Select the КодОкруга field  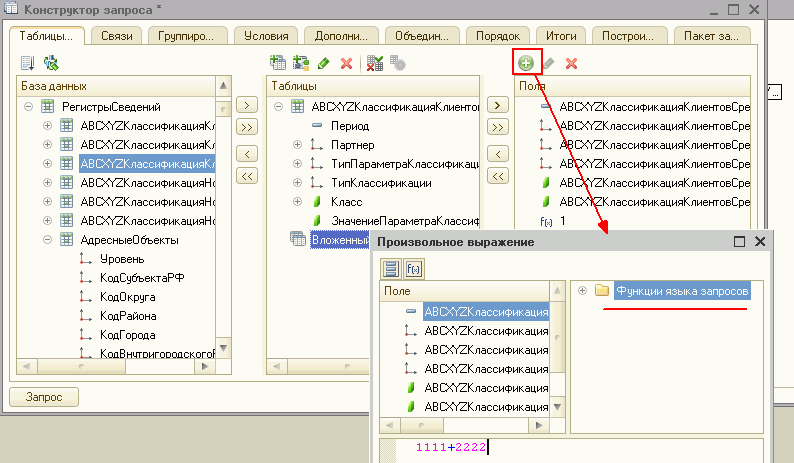128,297
